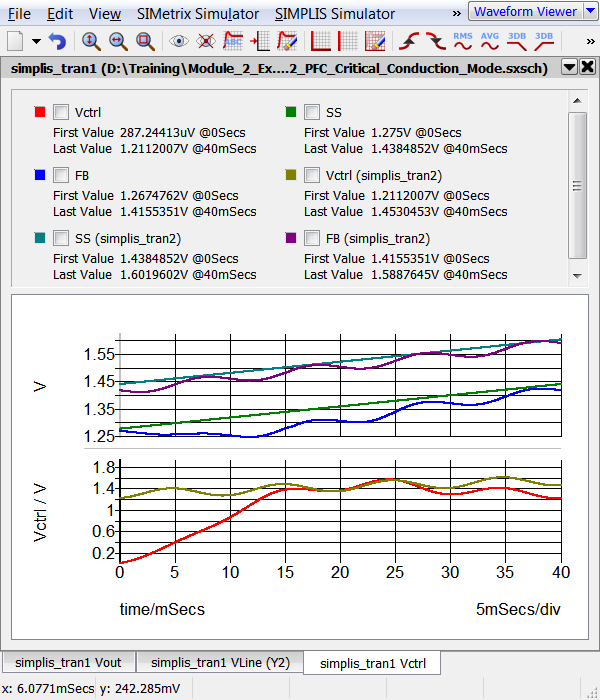The width and height of the screenshot is (600, 700).
Task: Click the legend panel vertical scrollbar
Action: [577, 186]
